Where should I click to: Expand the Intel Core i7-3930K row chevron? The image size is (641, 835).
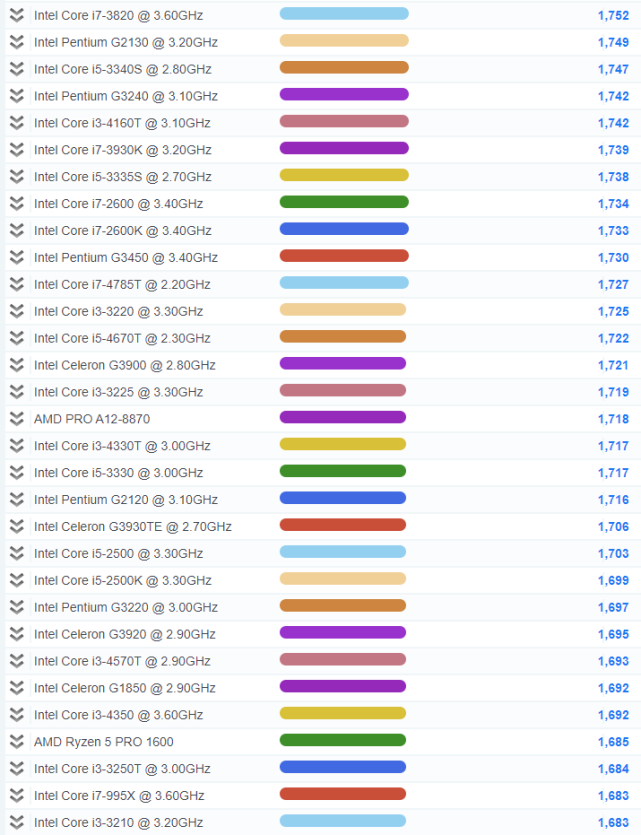click(17, 150)
